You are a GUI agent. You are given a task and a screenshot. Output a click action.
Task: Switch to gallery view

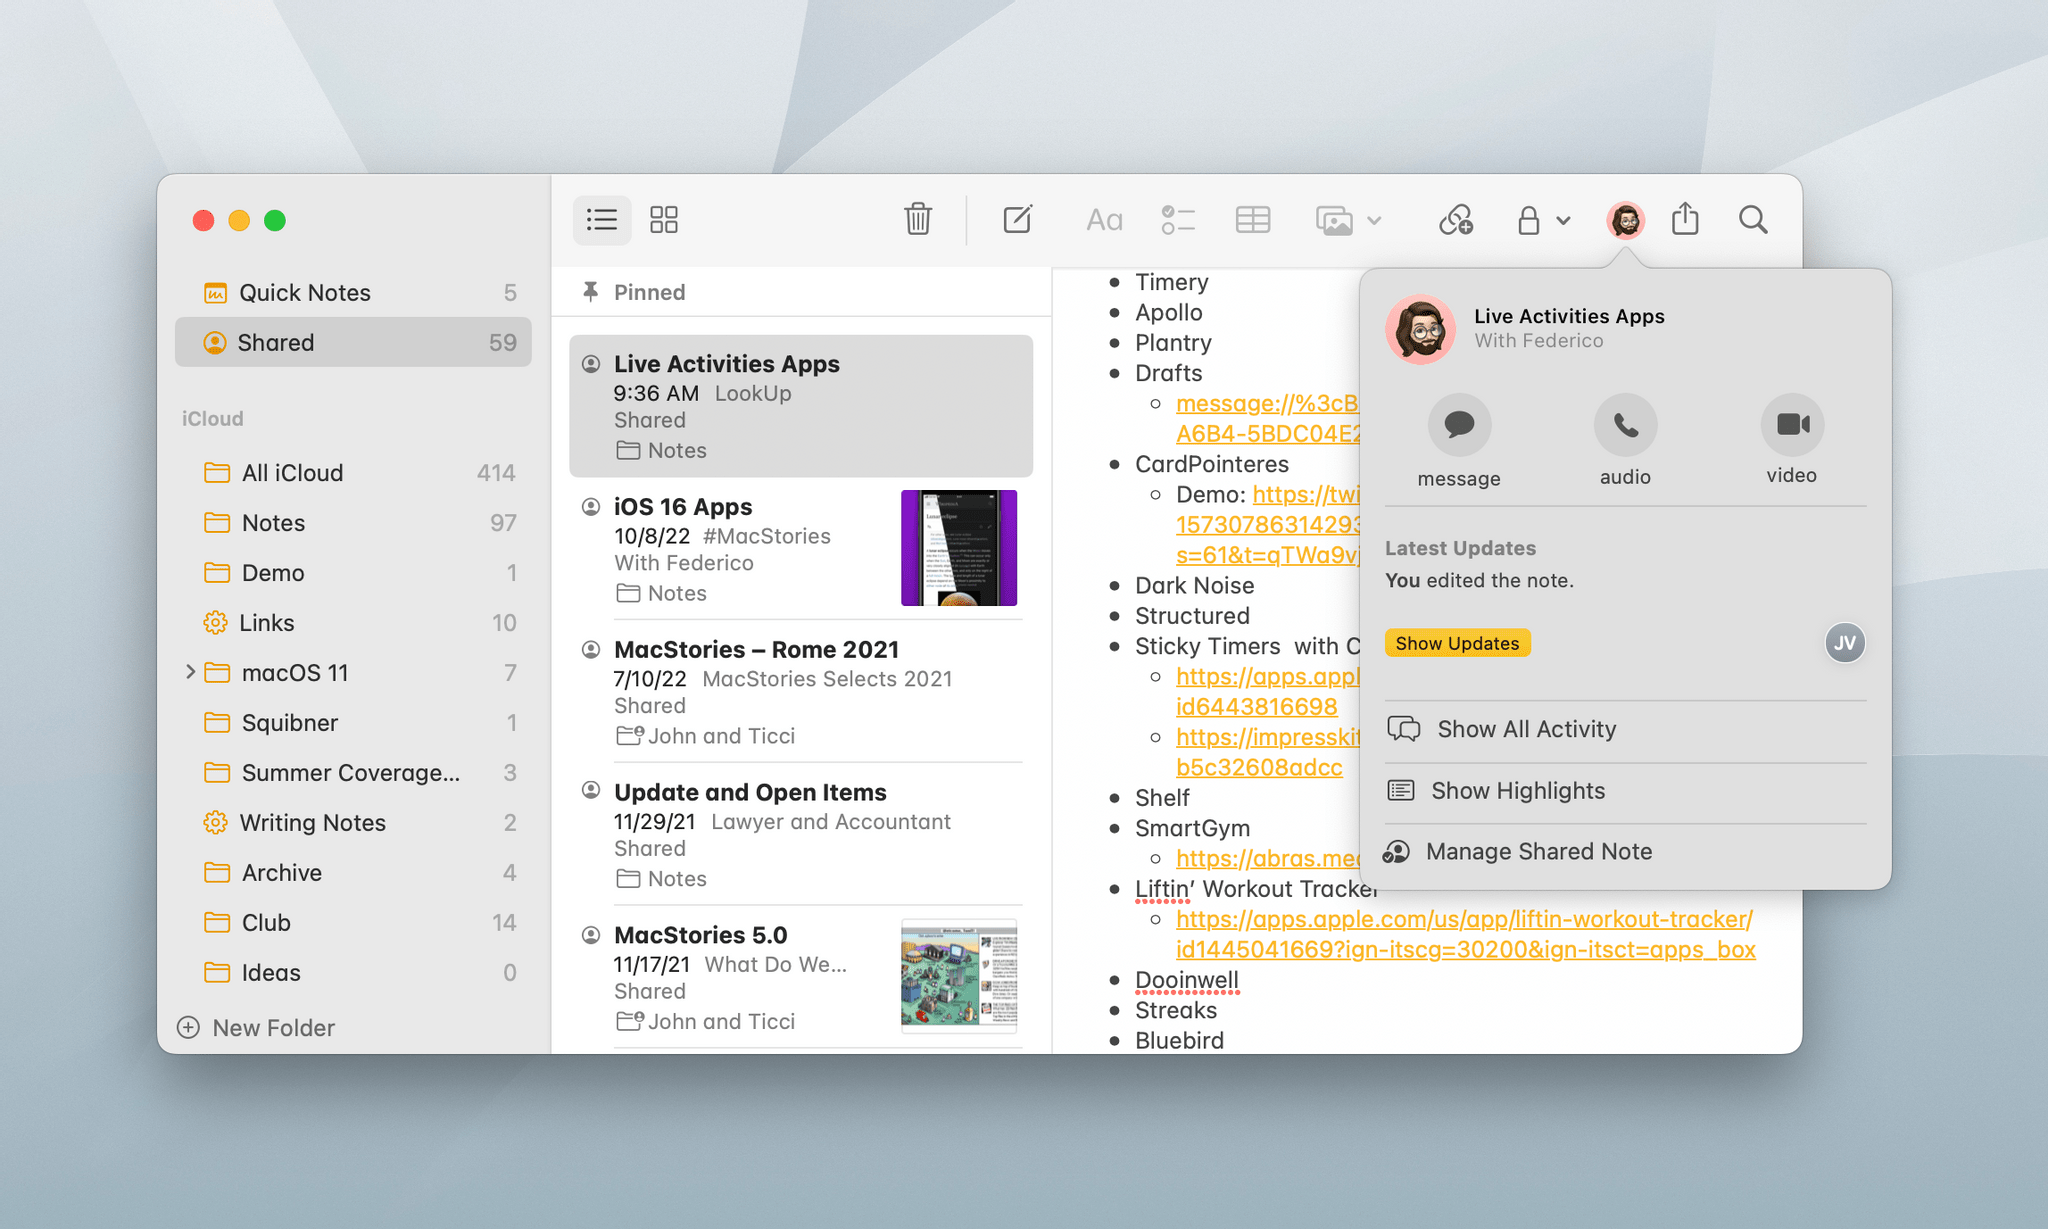[x=664, y=220]
